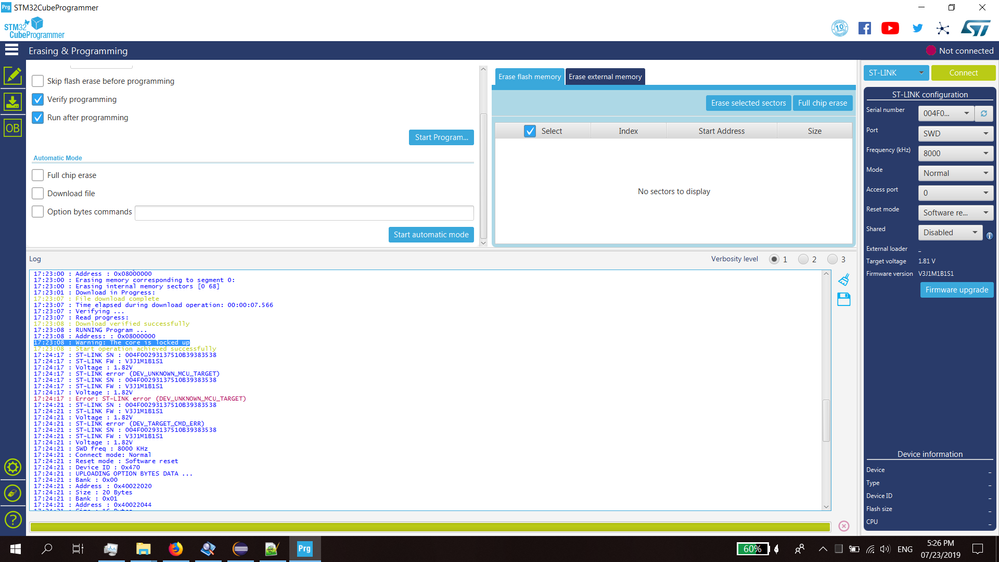Viewport: 999px width, 562px height.
Task: Open the Memory & File edition pencil icon
Action: point(13,75)
